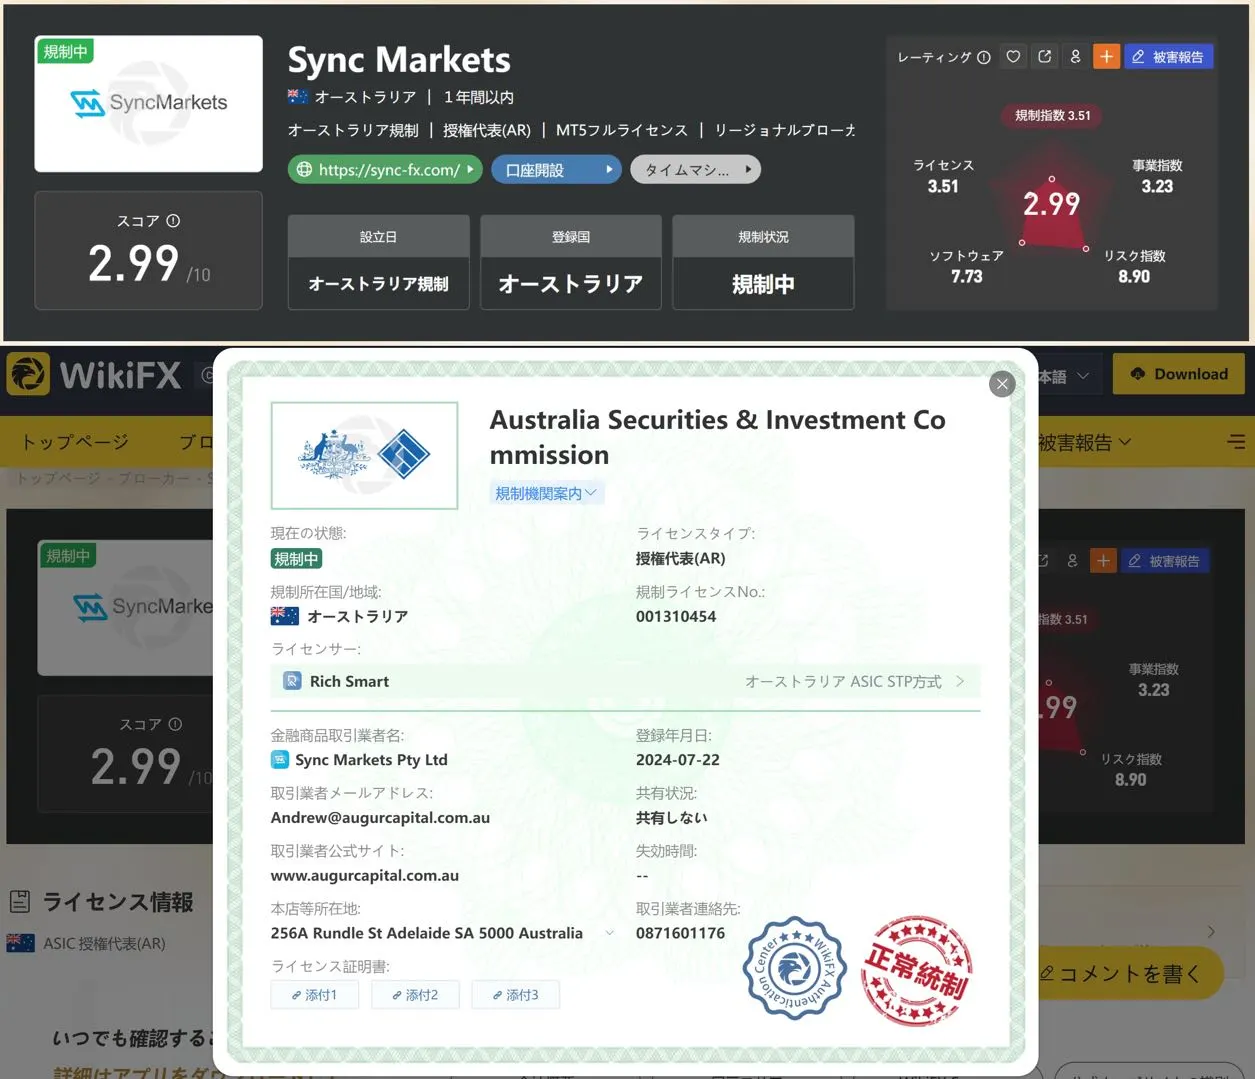Click the user icon in the top rating panel
This screenshot has height=1079, width=1255.
pos(1075,57)
